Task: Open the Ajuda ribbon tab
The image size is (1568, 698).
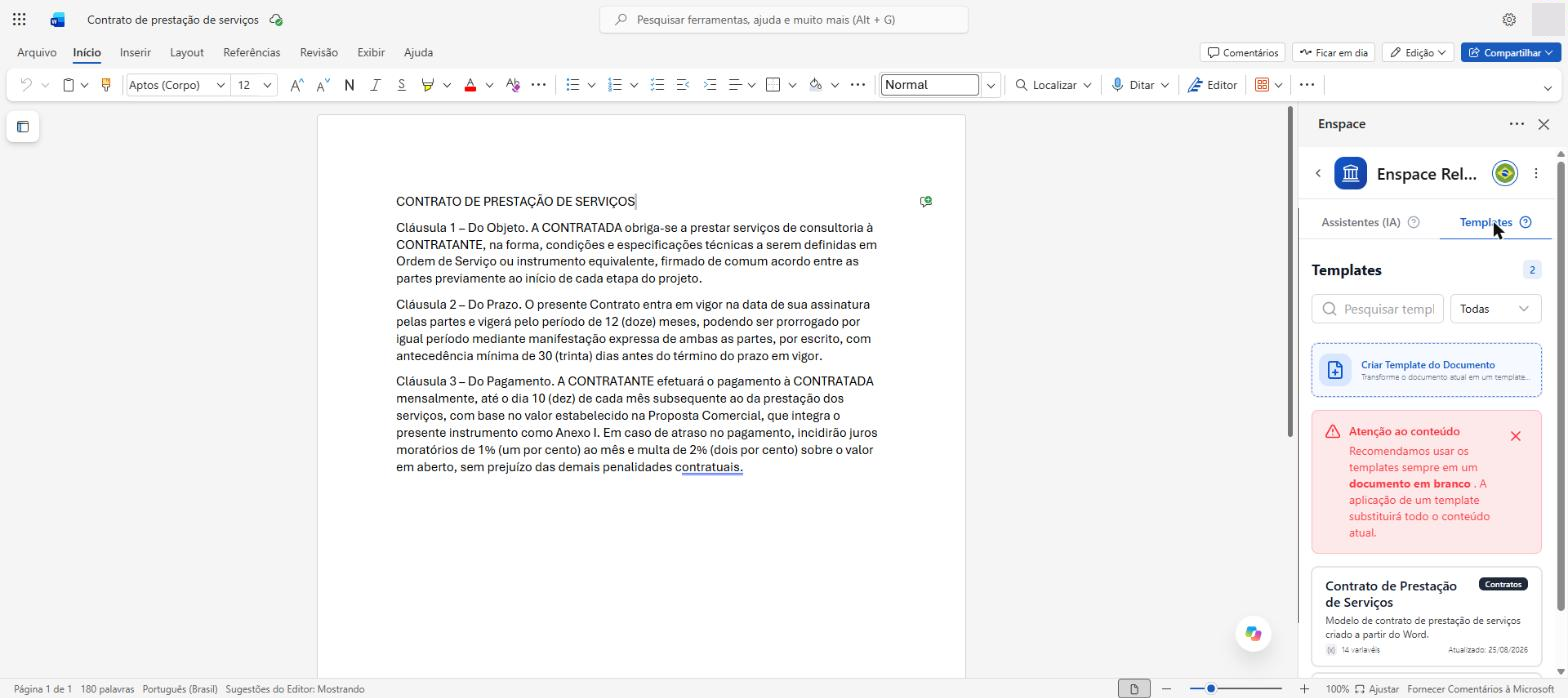Action: click(418, 52)
